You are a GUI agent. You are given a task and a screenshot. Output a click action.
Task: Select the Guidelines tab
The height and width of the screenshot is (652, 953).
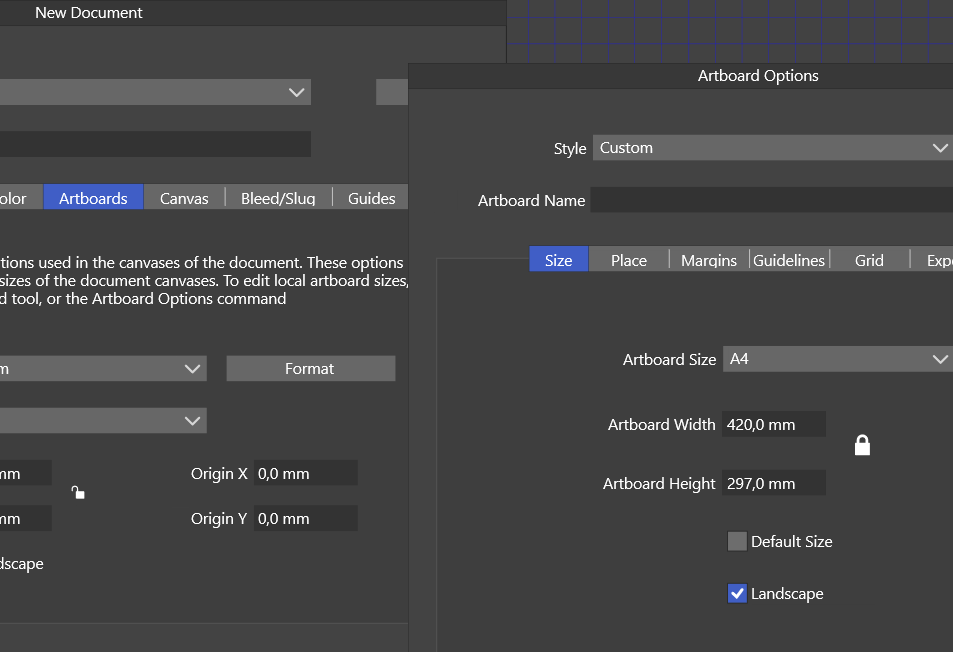coord(789,260)
